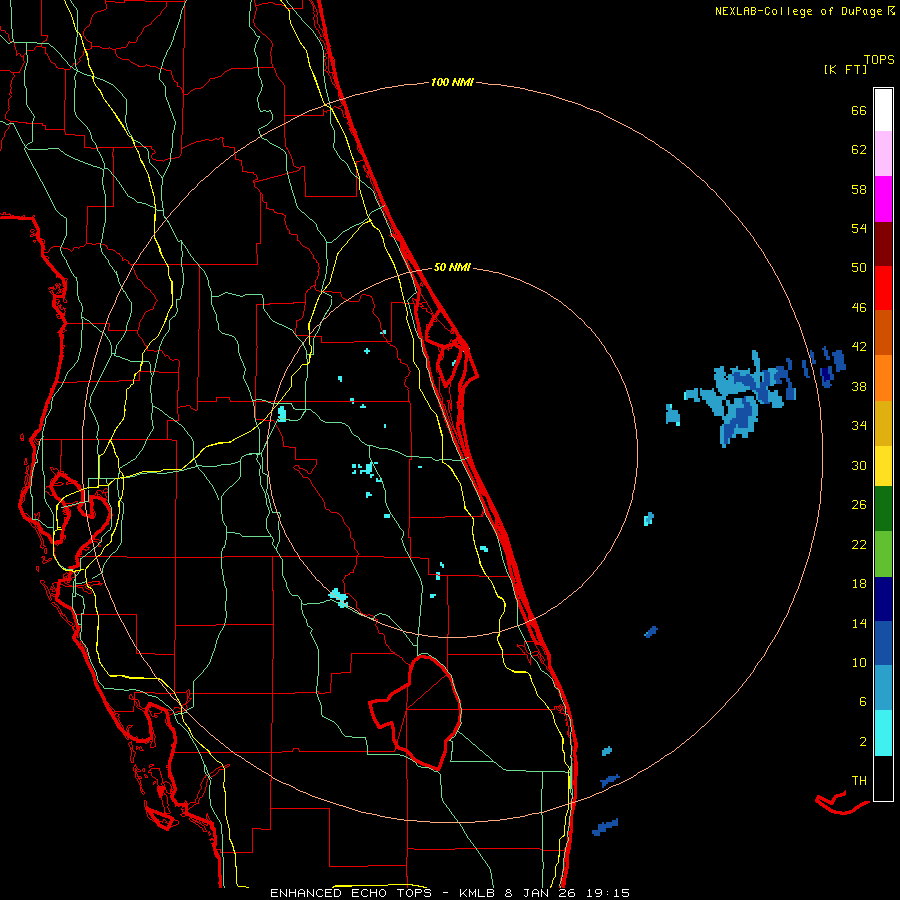Click the 38 legend value
900x900 pixels.
pyautogui.click(x=859, y=386)
